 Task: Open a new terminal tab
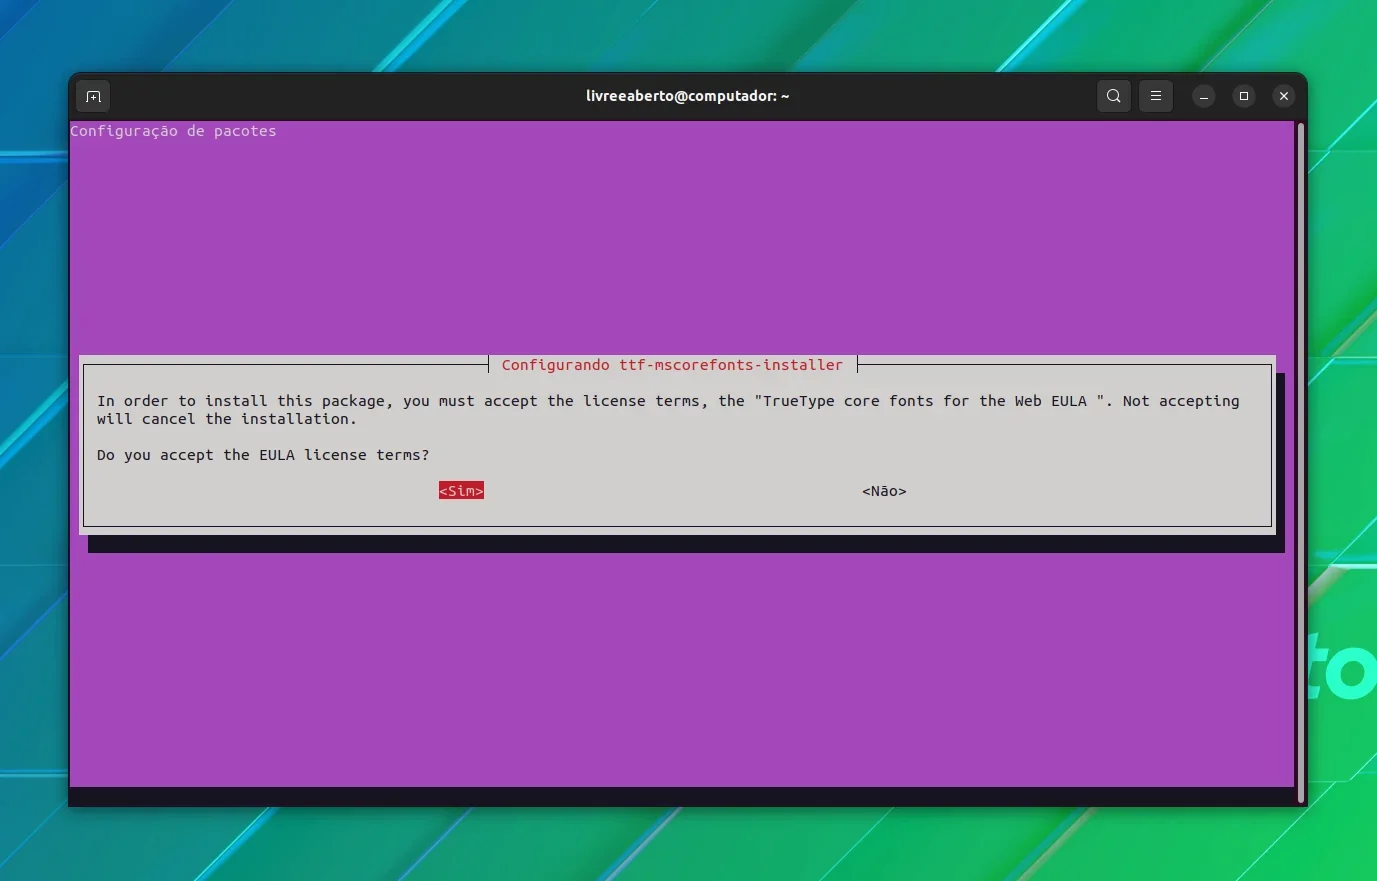(93, 96)
